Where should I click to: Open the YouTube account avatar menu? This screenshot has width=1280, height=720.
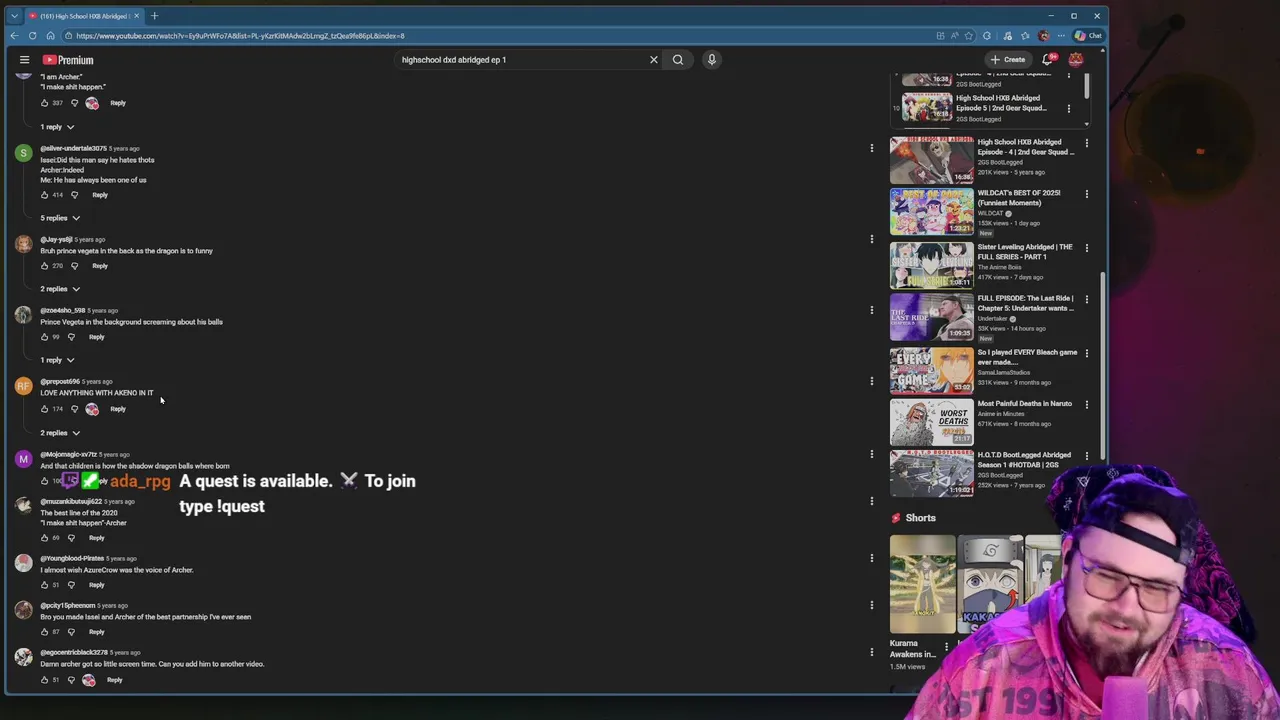(1076, 60)
